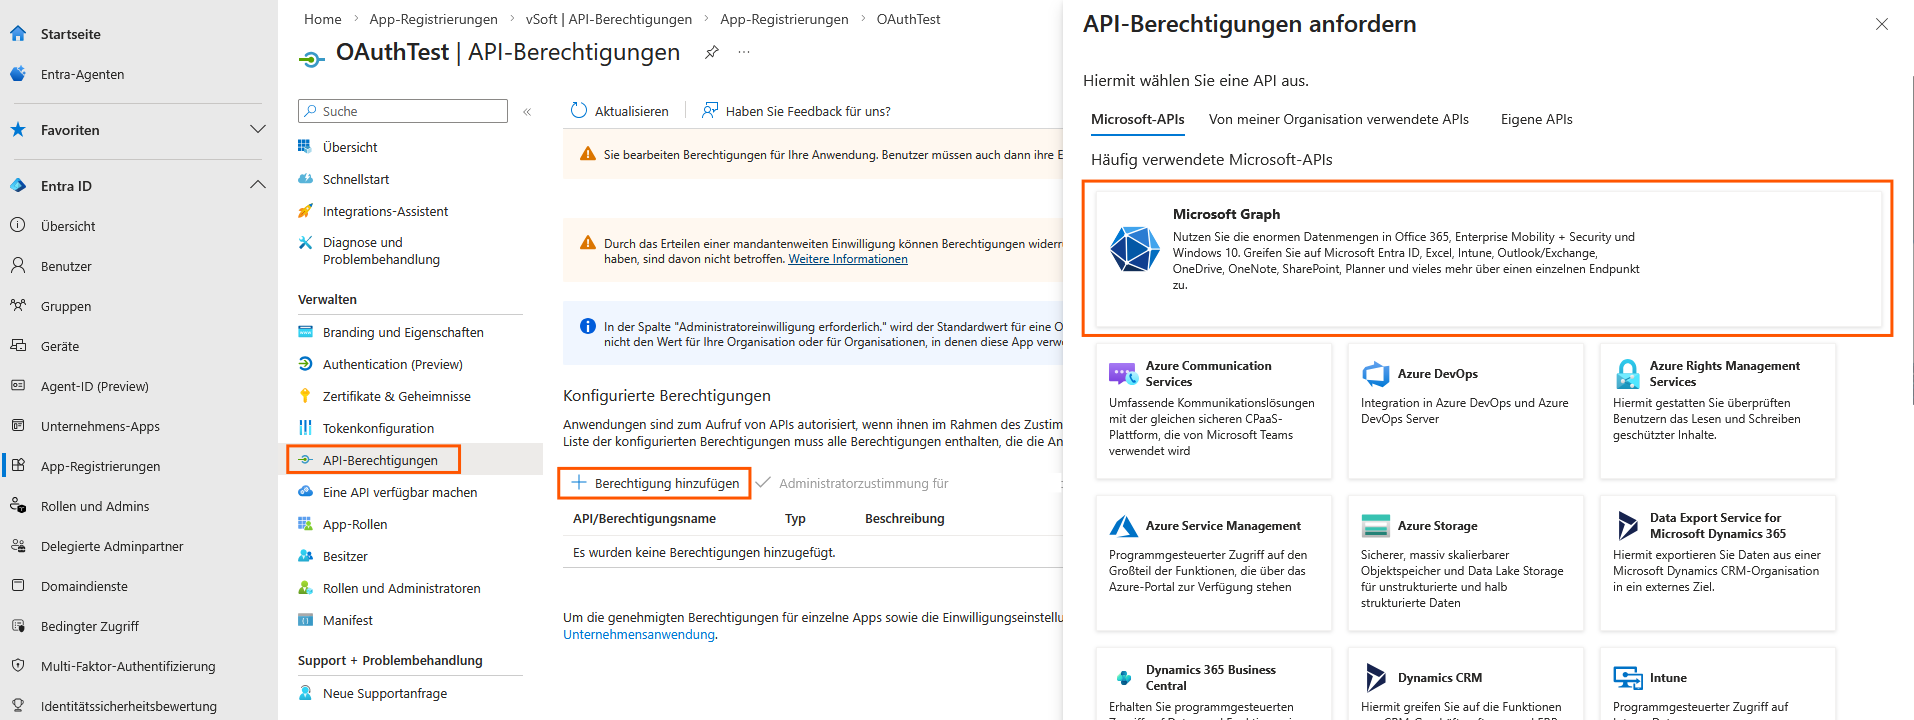The height and width of the screenshot is (720, 1914).
Task: Select the Azure Storage API tile
Action: (1465, 563)
